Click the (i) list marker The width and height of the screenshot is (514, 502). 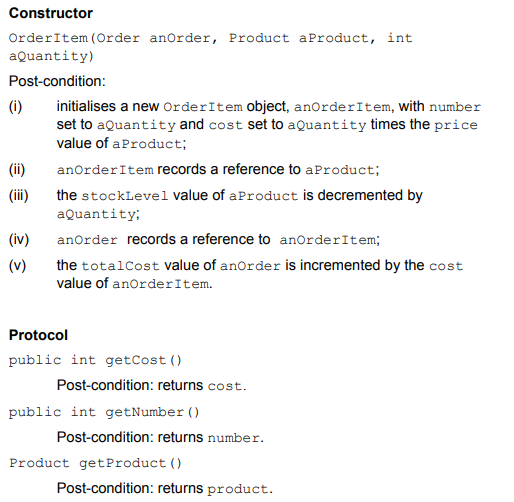15,106
